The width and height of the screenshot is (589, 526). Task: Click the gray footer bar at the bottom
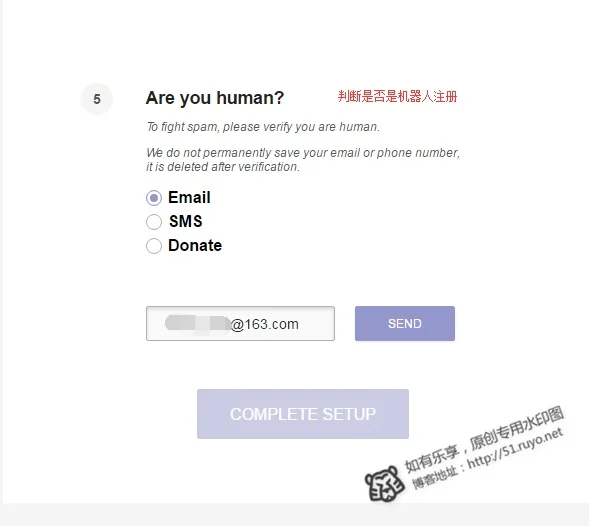(x=294, y=515)
